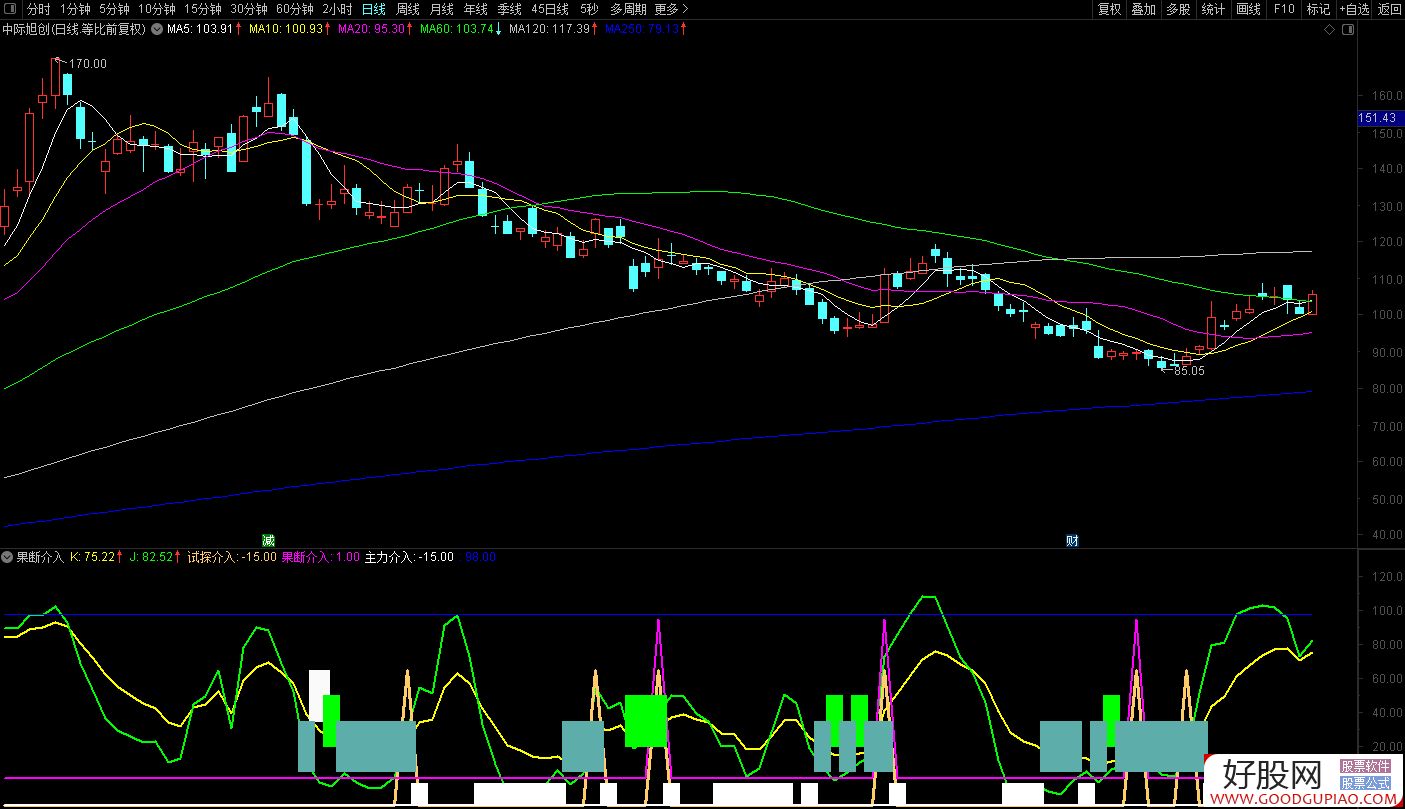Select the 月线 monthly tab
This screenshot has height=809, width=1405.
coord(441,9)
